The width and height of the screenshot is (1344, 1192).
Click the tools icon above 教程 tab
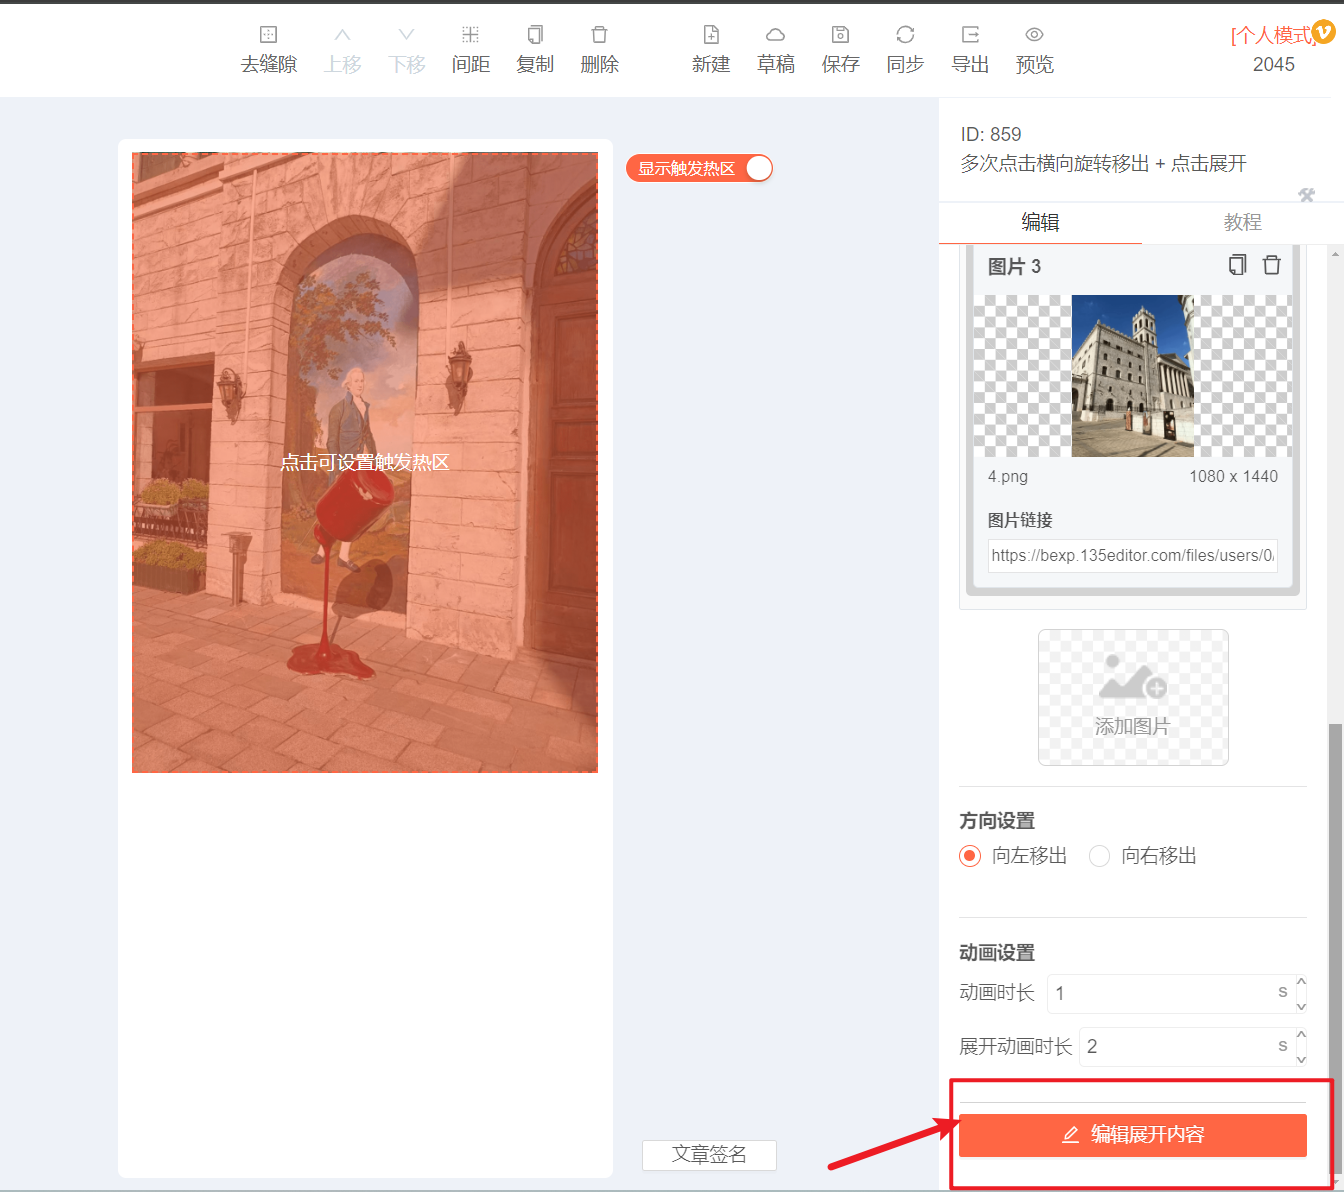tap(1306, 195)
